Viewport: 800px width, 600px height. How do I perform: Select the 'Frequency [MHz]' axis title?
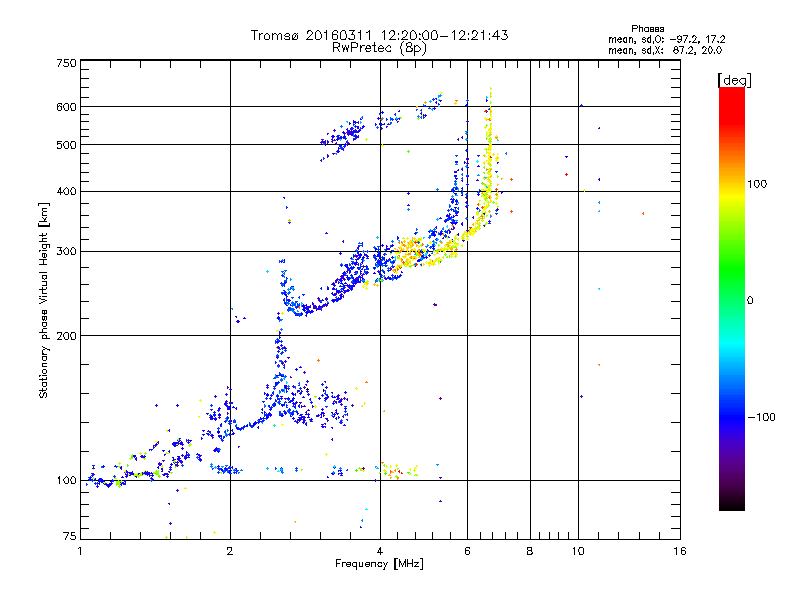pos(379,564)
